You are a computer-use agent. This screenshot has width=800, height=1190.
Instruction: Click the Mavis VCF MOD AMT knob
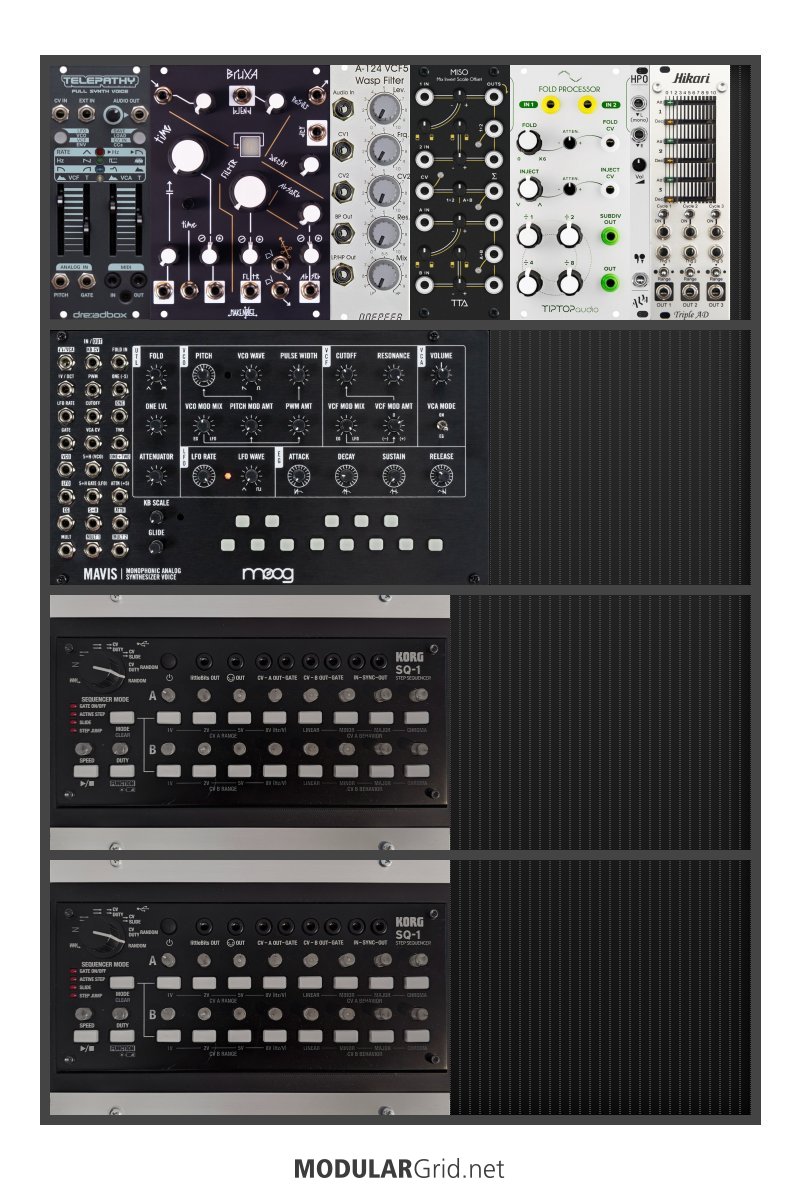pyautogui.click(x=393, y=426)
